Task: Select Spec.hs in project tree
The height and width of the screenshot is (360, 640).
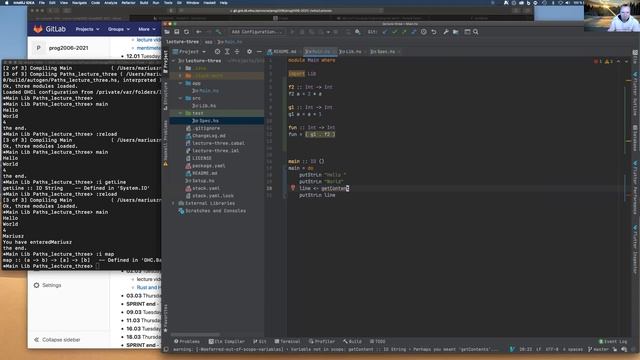Action: 205,121
